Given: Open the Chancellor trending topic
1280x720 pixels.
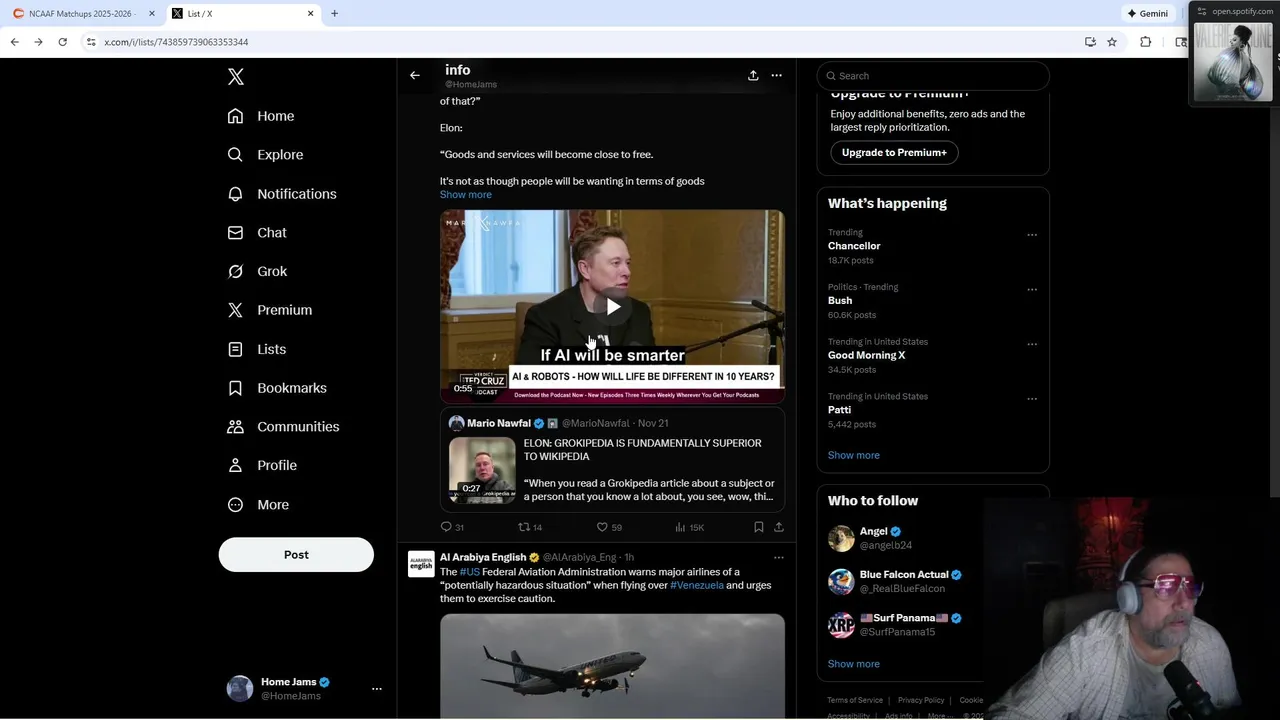Looking at the screenshot, I should coord(854,246).
